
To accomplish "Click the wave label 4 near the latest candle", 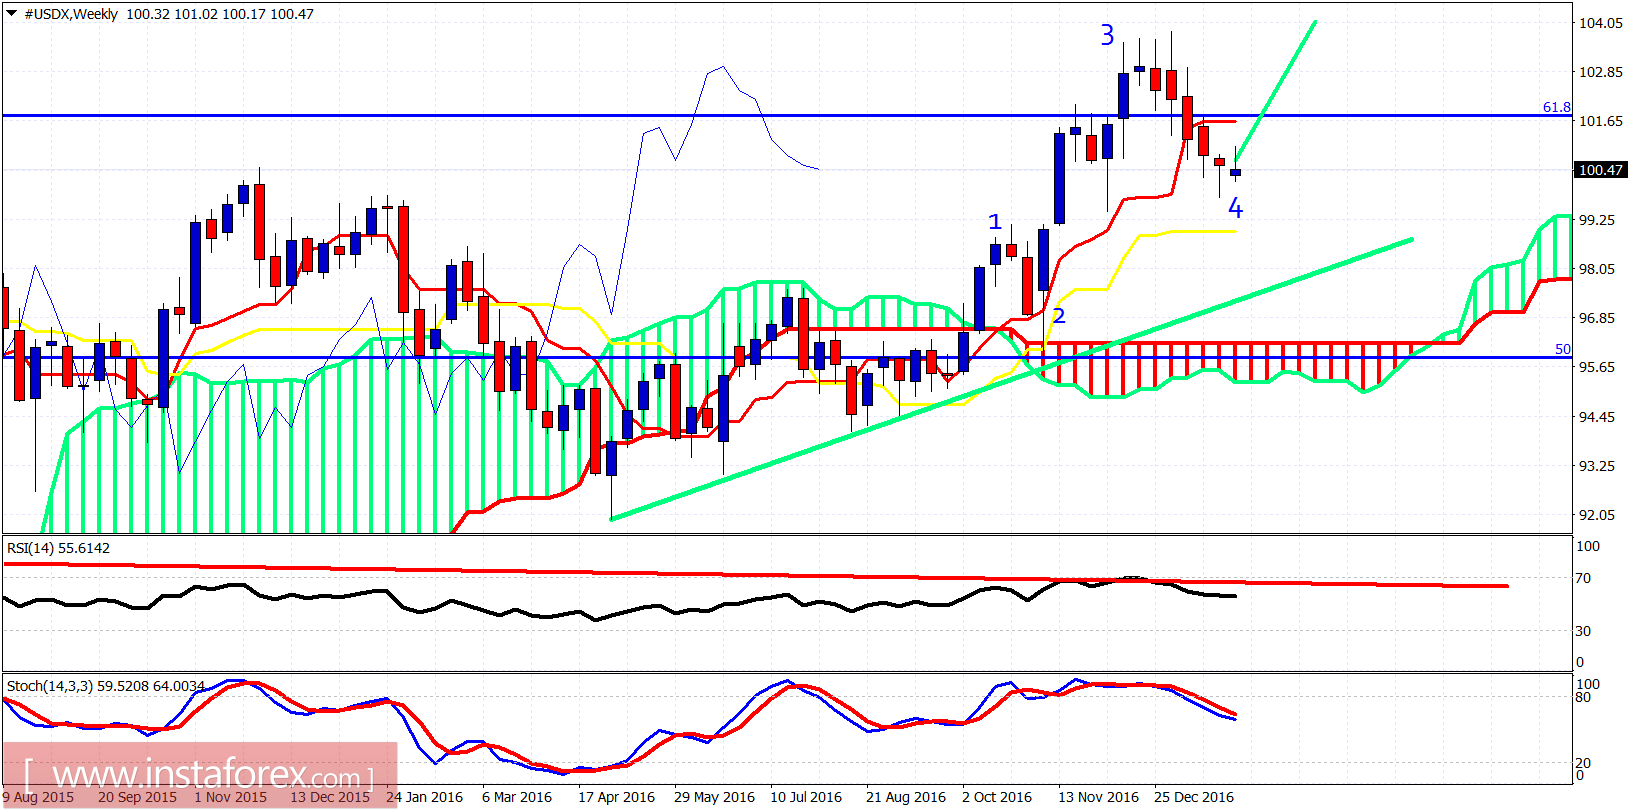I will pyautogui.click(x=1236, y=208).
